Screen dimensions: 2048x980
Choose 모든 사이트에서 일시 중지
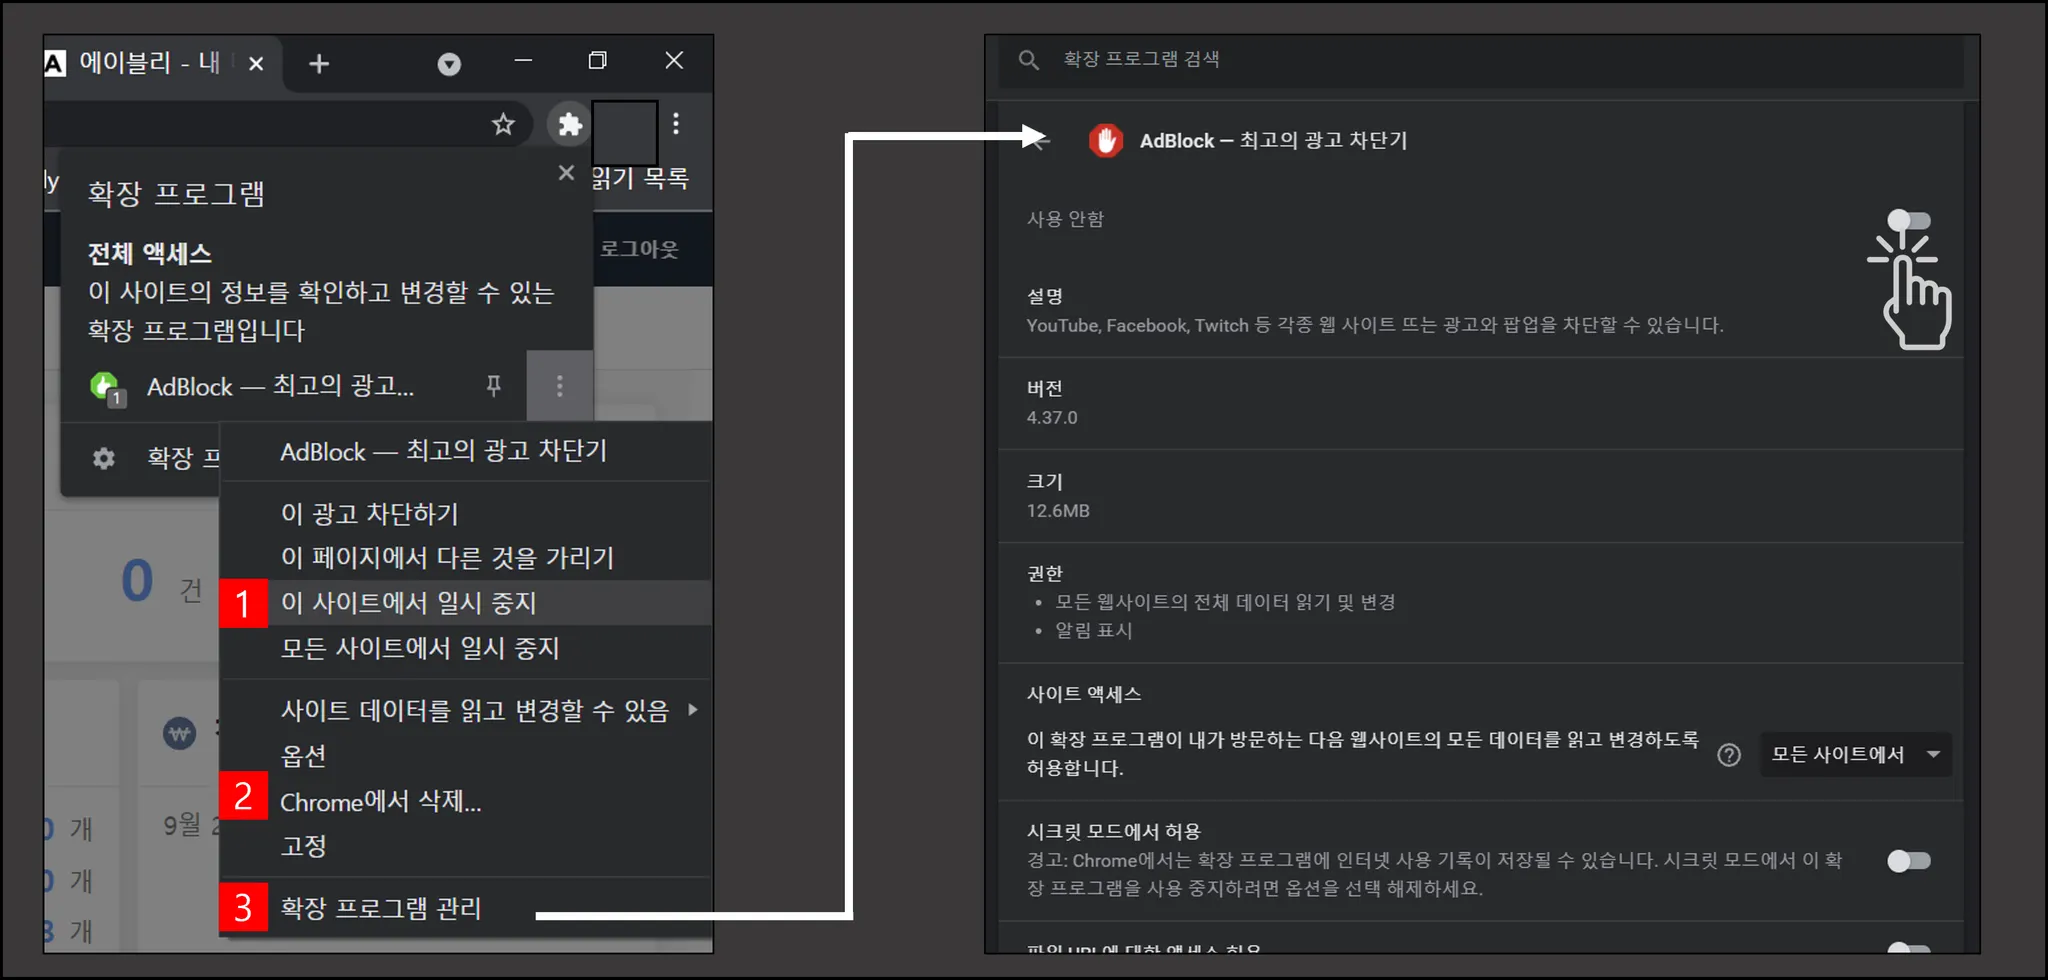tap(466, 648)
